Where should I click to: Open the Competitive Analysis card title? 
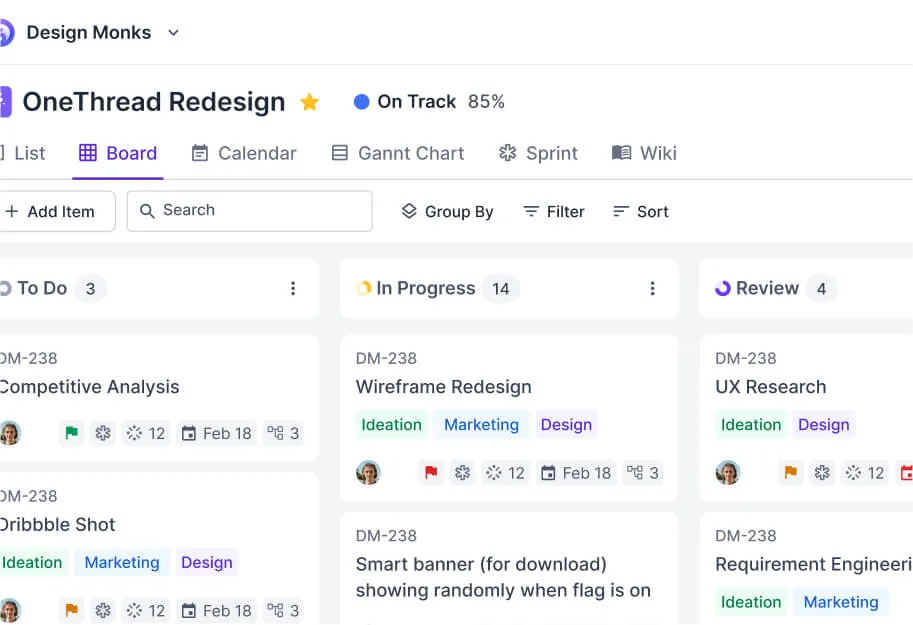point(89,387)
